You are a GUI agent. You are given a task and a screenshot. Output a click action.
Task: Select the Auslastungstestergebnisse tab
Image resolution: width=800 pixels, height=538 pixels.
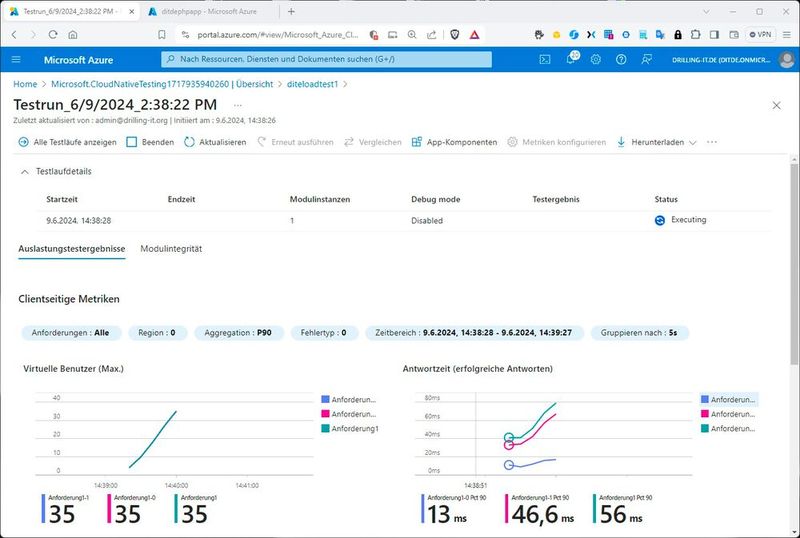[72, 249]
